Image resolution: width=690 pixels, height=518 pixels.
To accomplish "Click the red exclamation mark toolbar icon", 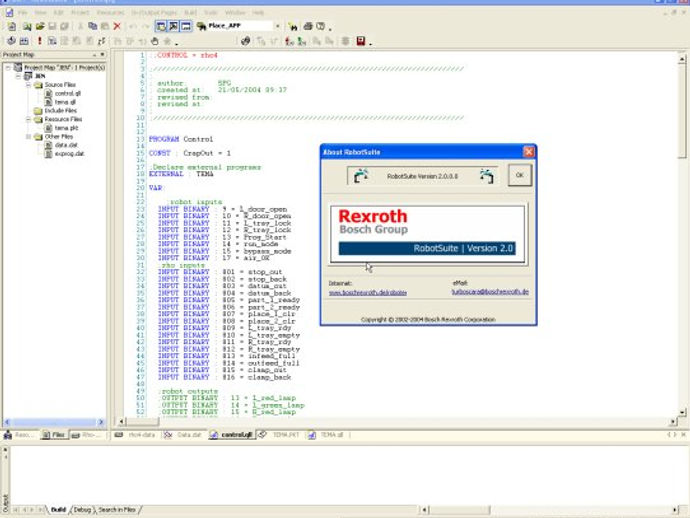I will [x=40, y=41].
